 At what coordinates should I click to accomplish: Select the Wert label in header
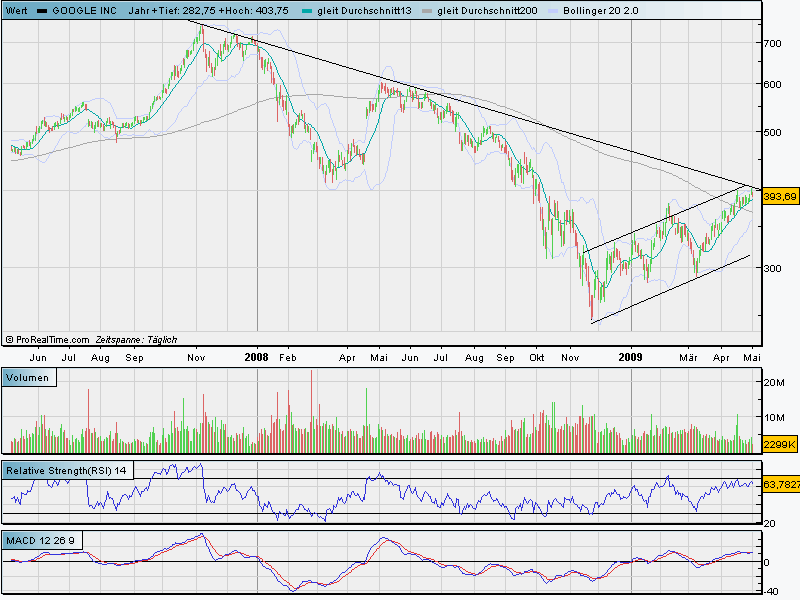click(x=16, y=10)
